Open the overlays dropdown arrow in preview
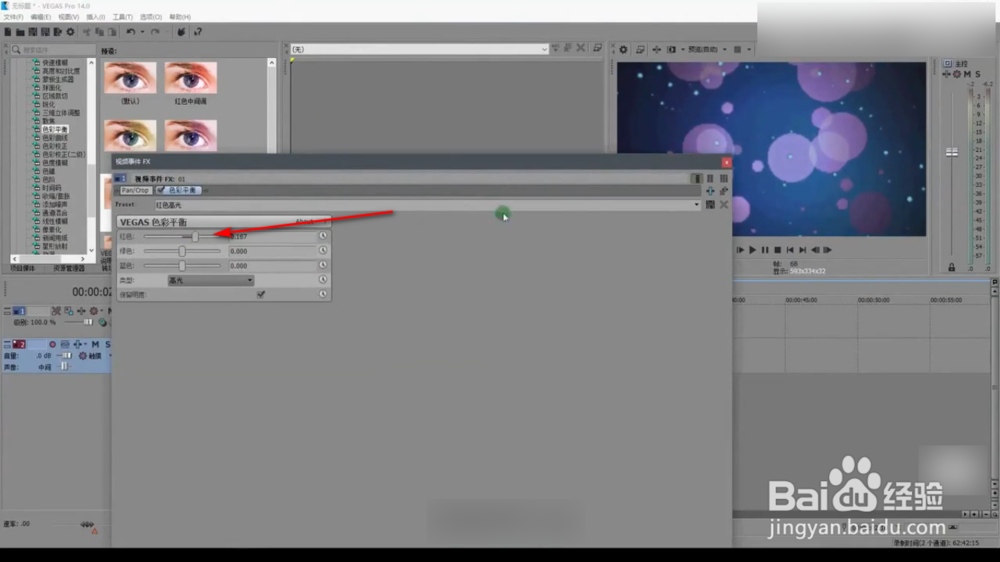The height and width of the screenshot is (562, 1000). click(x=749, y=49)
